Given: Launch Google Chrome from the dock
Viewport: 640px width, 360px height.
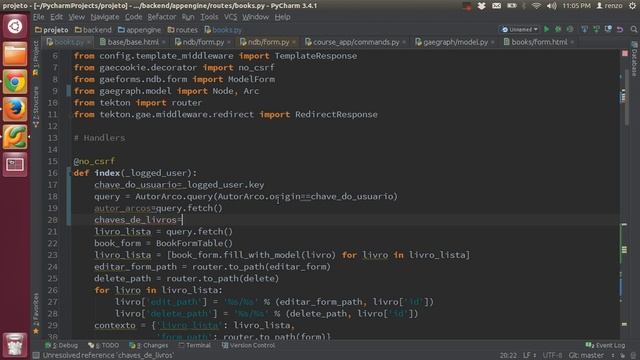Looking at the screenshot, I should pyautogui.click(x=15, y=82).
